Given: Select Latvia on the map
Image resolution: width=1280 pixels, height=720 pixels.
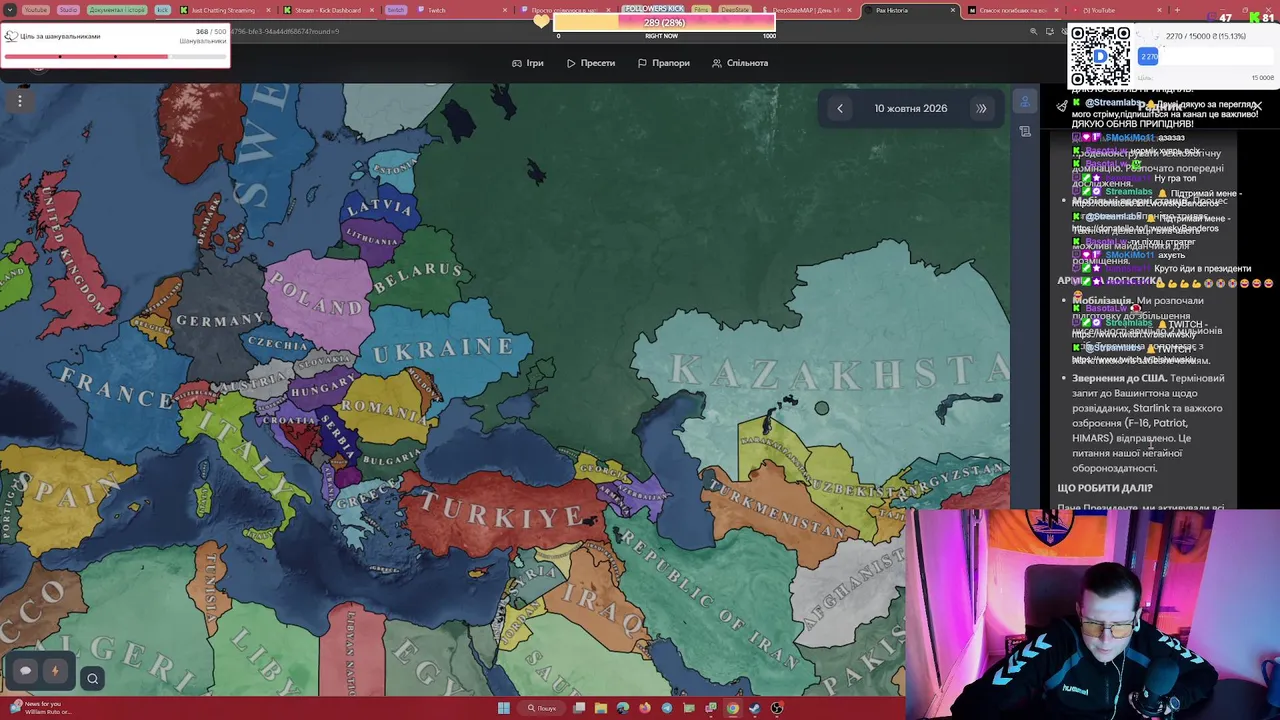Looking at the screenshot, I should click(378, 208).
